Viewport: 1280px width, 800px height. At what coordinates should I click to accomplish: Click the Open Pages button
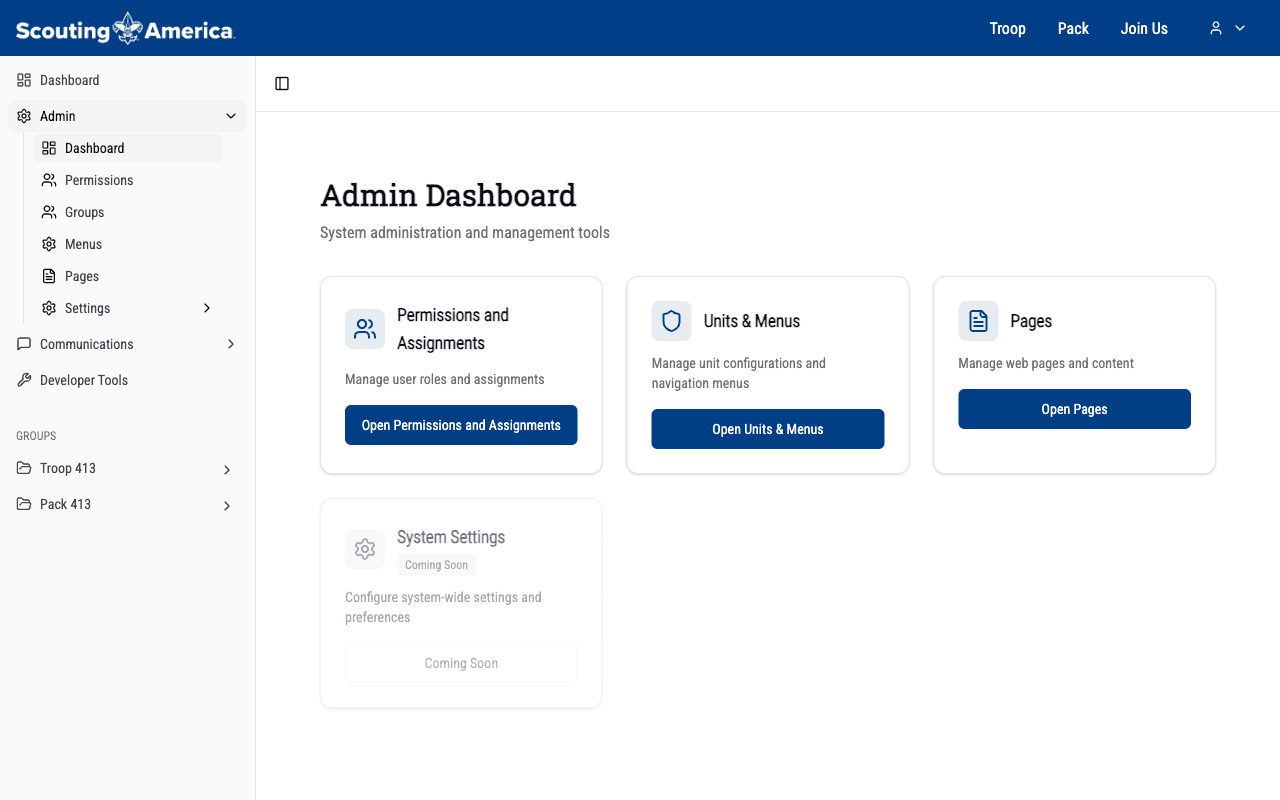pos(1074,409)
